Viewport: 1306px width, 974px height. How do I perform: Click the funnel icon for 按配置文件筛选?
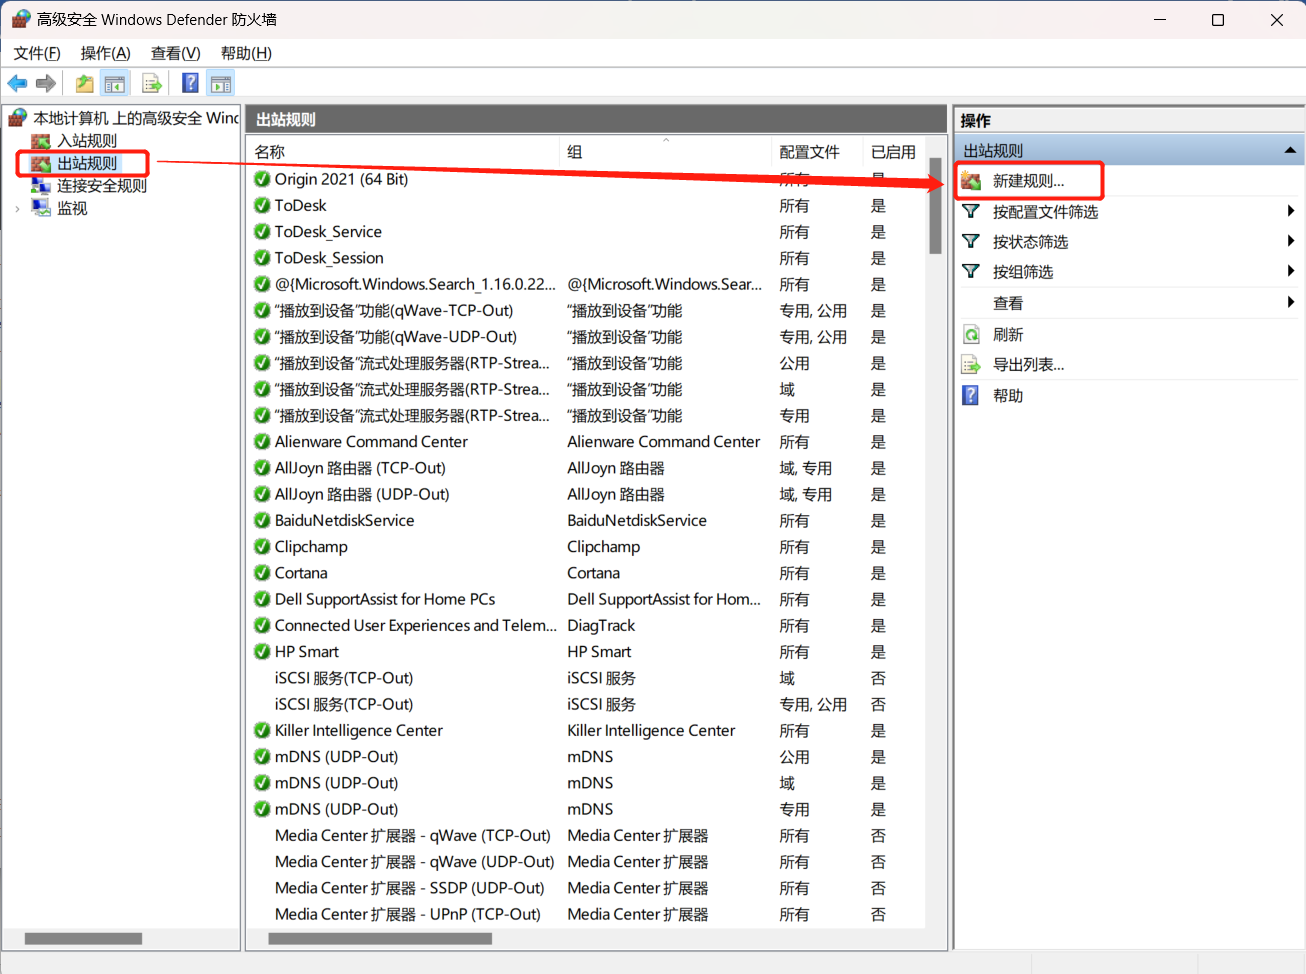[x=971, y=211]
